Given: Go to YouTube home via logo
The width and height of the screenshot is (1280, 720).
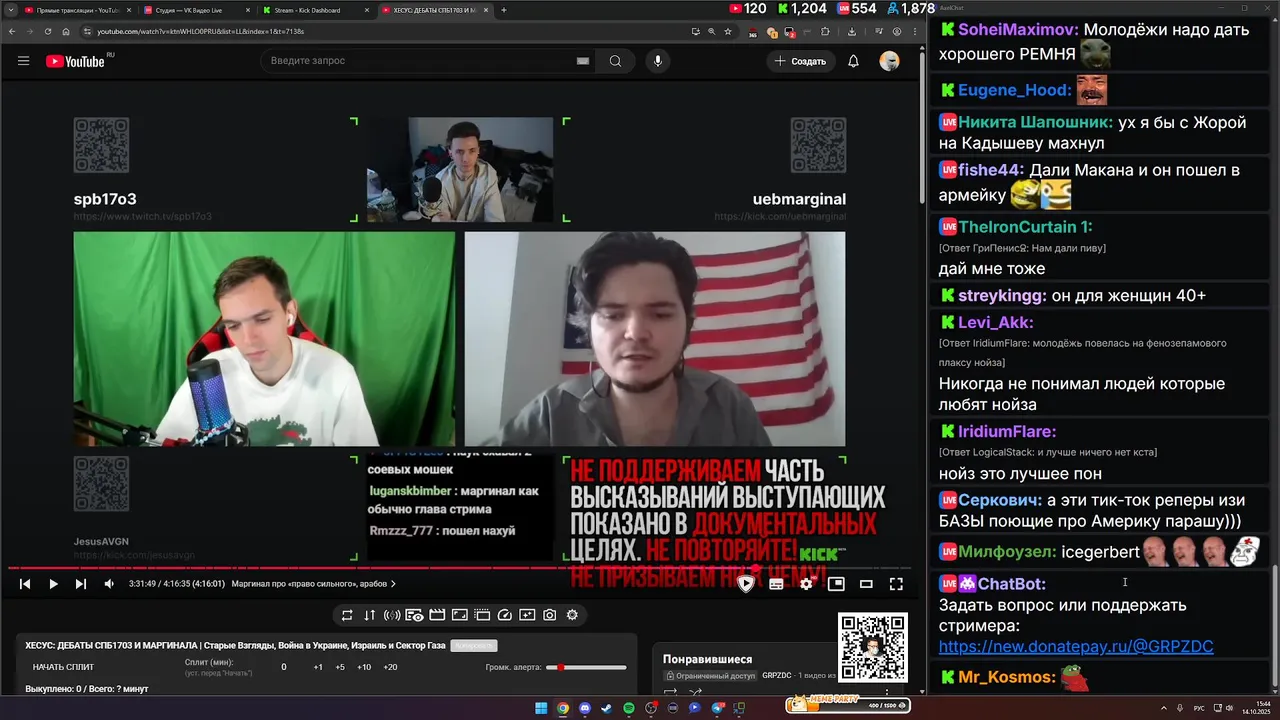Looking at the screenshot, I should 75,61.
